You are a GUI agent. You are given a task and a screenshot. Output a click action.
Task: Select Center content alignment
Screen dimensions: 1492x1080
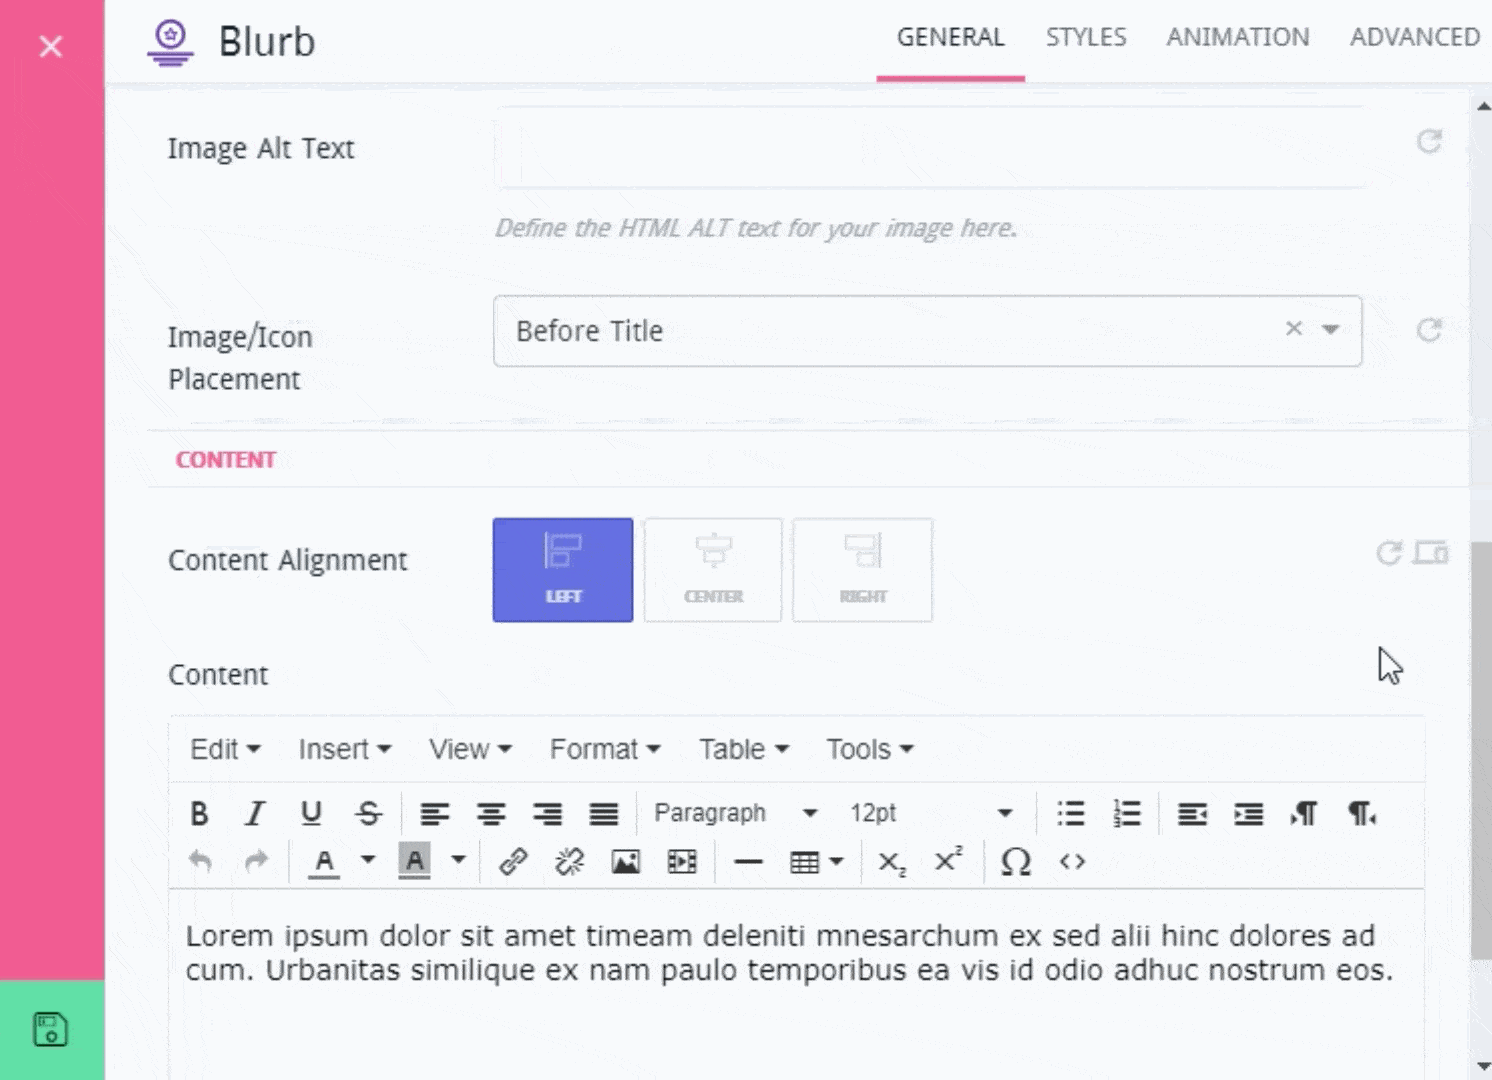point(713,570)
